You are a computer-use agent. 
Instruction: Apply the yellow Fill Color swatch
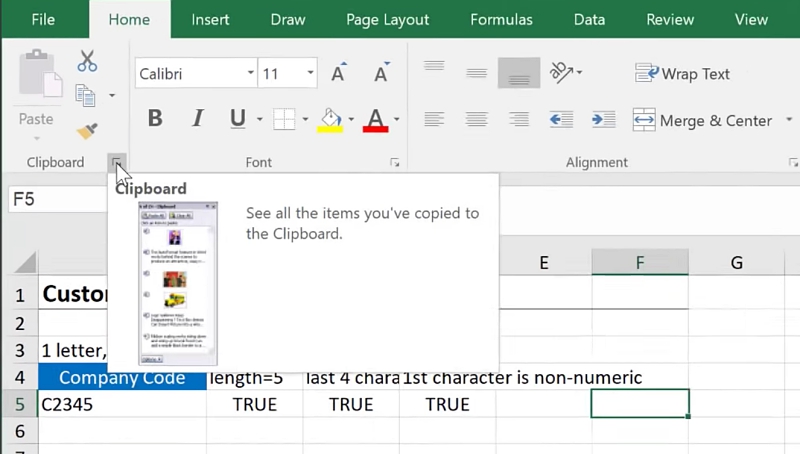(x=330, y=119)
